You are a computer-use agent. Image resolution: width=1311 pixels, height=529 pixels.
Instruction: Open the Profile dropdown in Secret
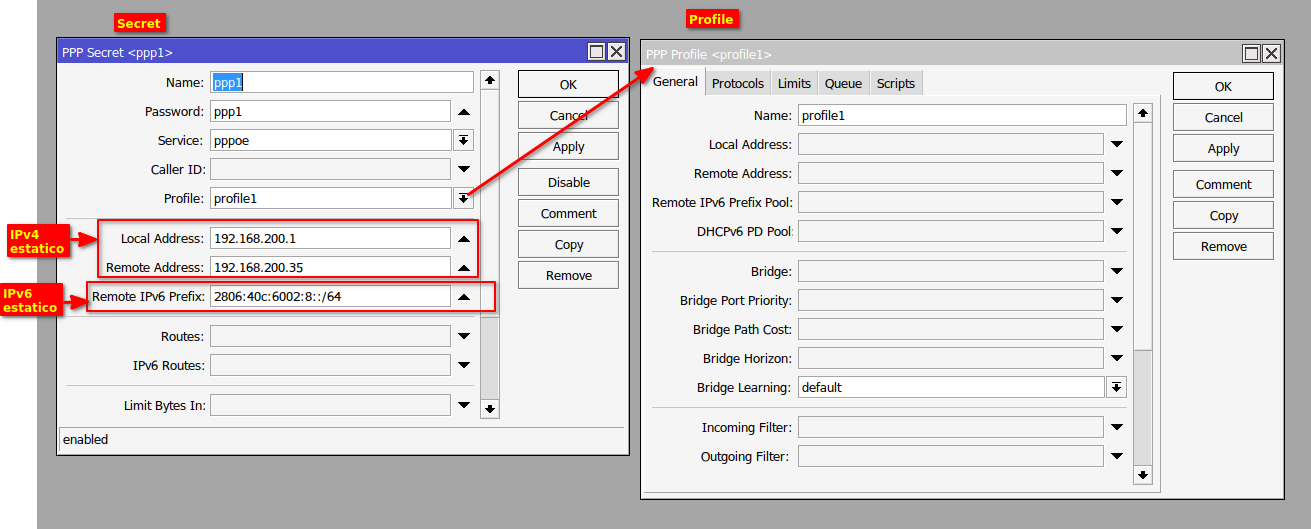click(464, 199)
